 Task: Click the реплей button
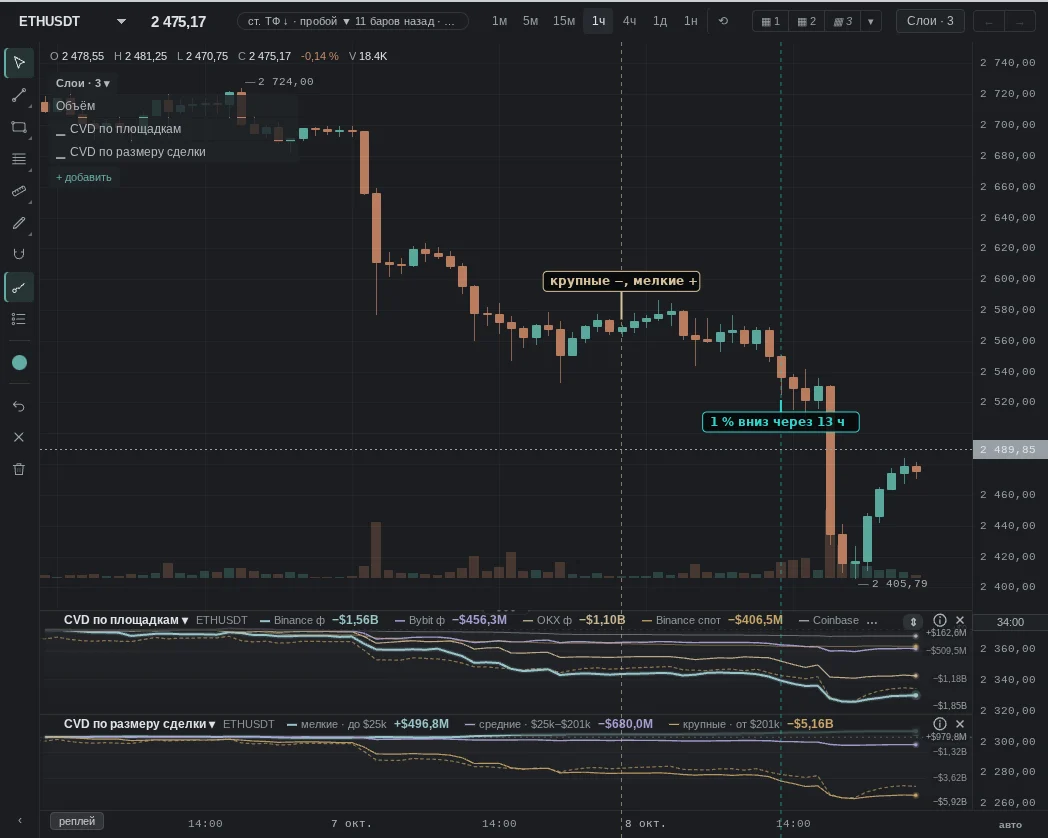pos(77,821)
